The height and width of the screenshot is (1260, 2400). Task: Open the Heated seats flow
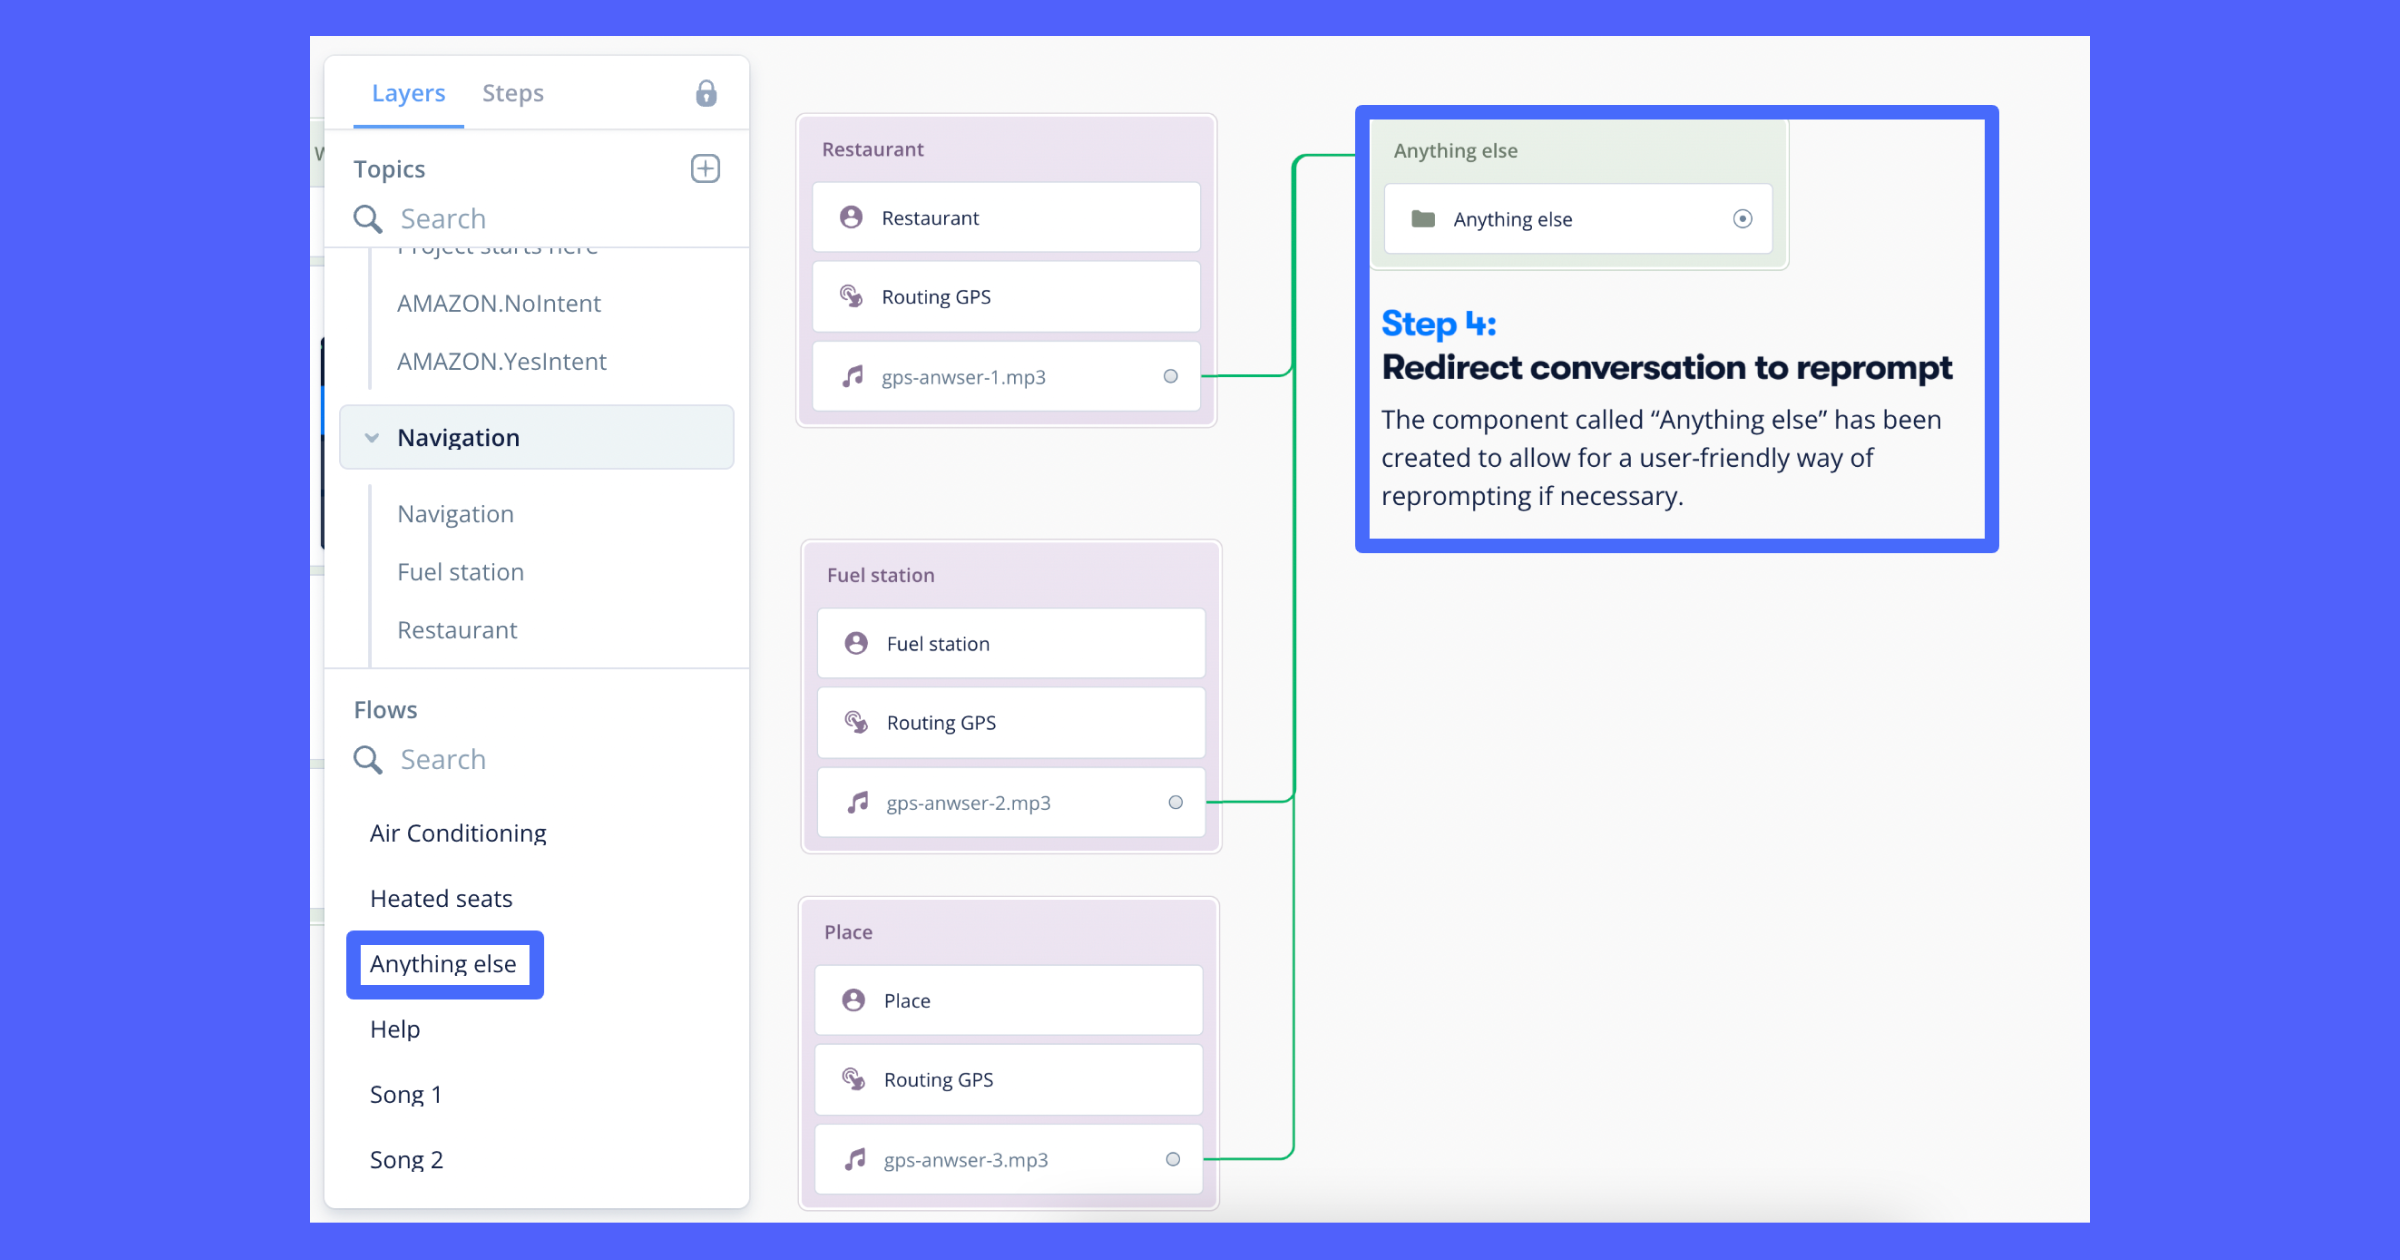click(441, 898)
